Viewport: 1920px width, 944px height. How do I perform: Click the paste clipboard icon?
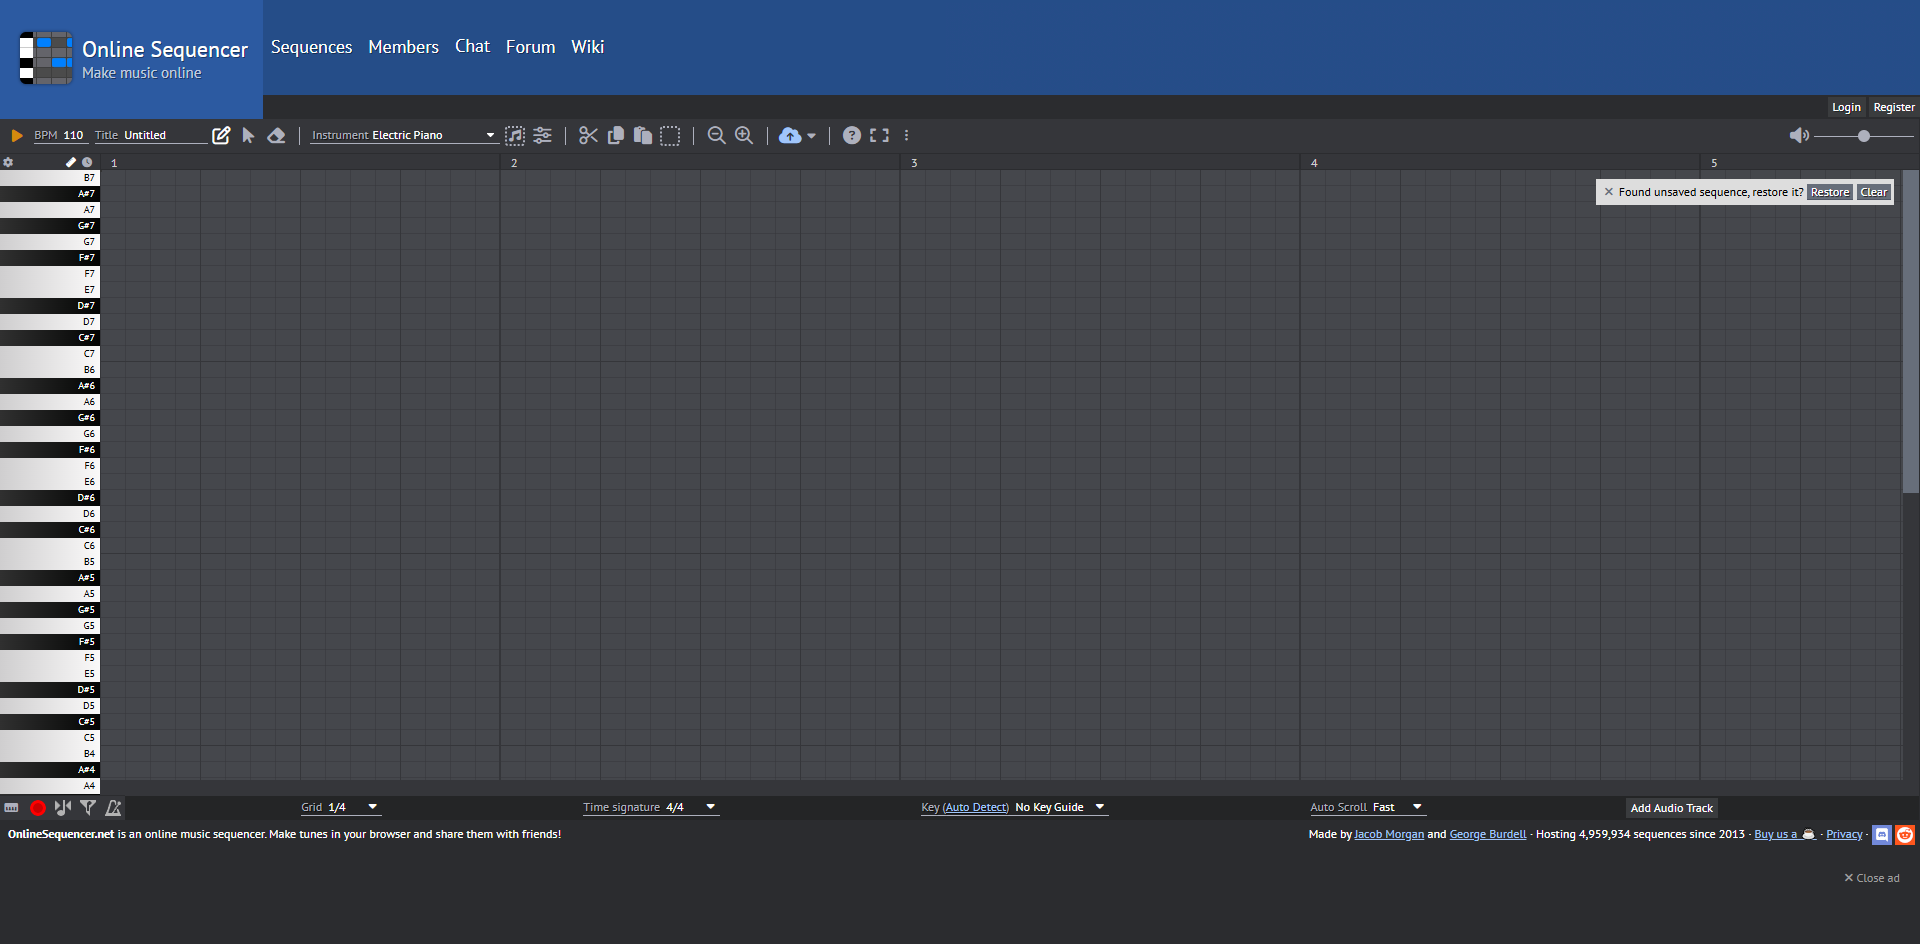pyautogui.click(x=643, y=136)
